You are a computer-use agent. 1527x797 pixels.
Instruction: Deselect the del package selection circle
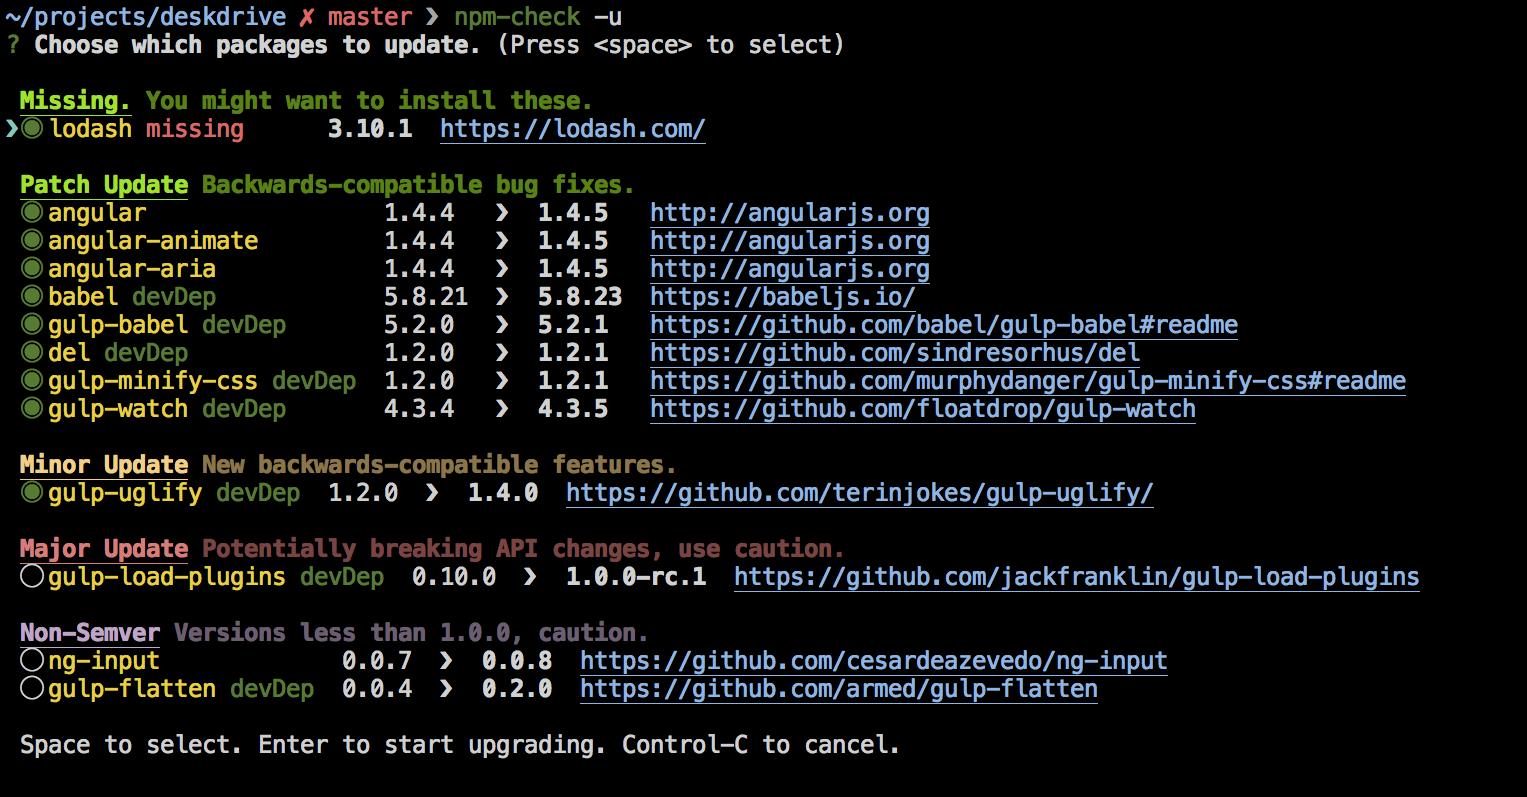pos(32,353)
